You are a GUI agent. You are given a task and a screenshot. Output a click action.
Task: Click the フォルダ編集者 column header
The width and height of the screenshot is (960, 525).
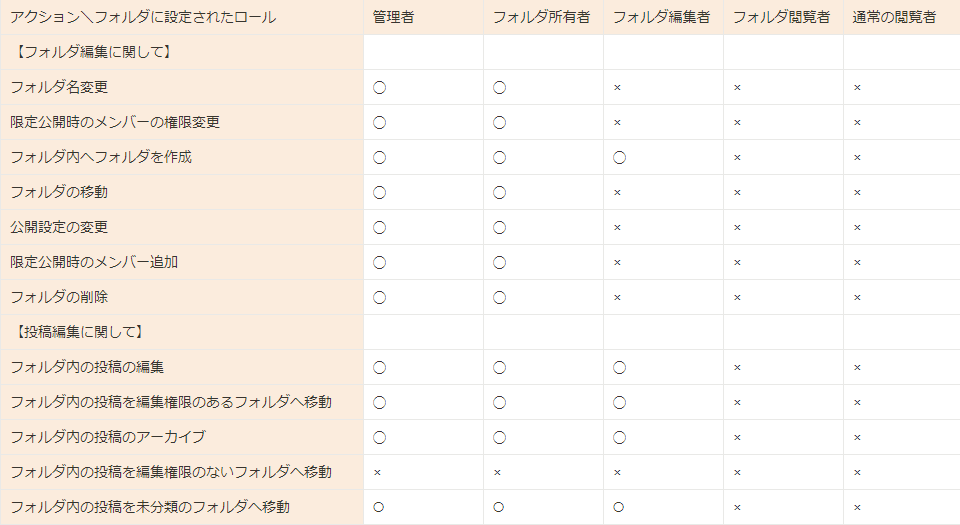click(661, 17)
